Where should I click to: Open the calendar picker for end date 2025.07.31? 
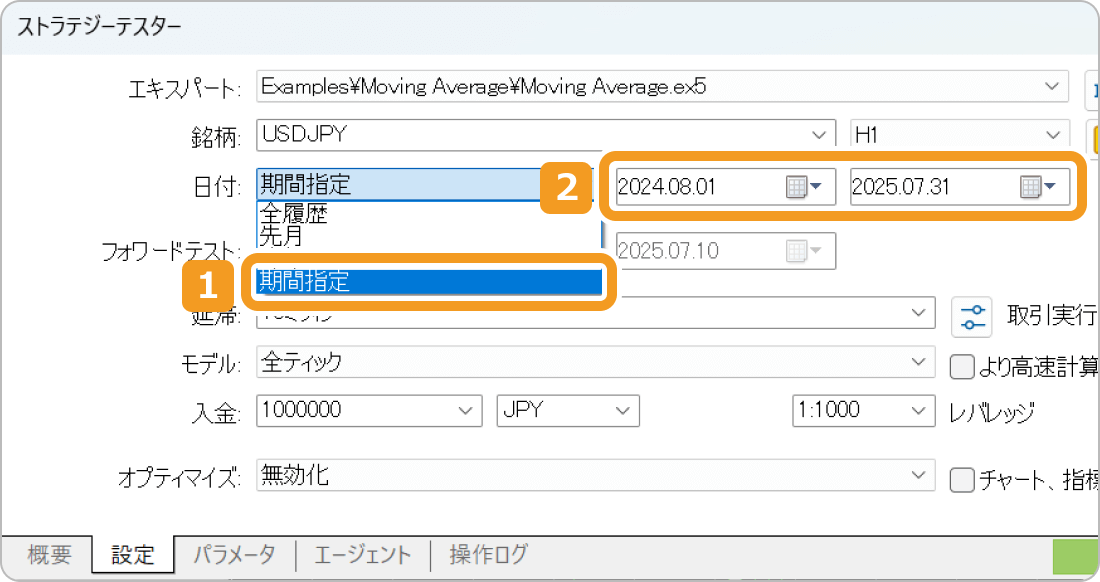coord(1033,185)
